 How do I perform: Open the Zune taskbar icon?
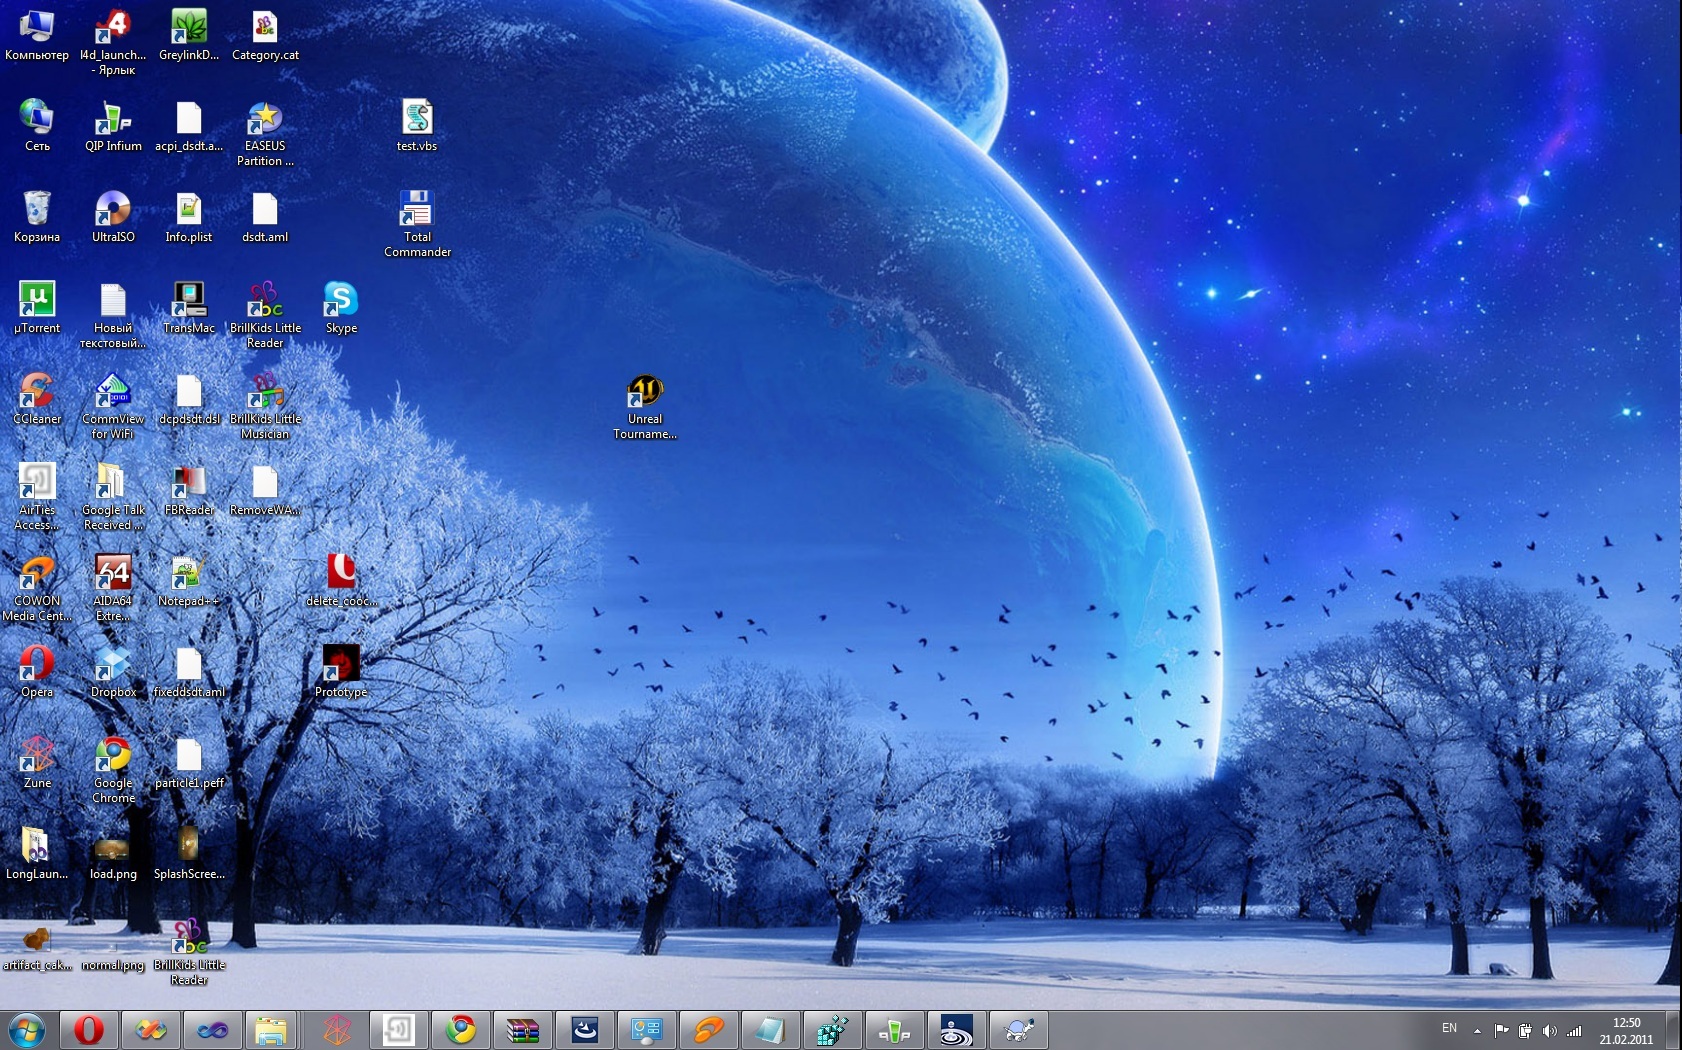(337, 1029)
